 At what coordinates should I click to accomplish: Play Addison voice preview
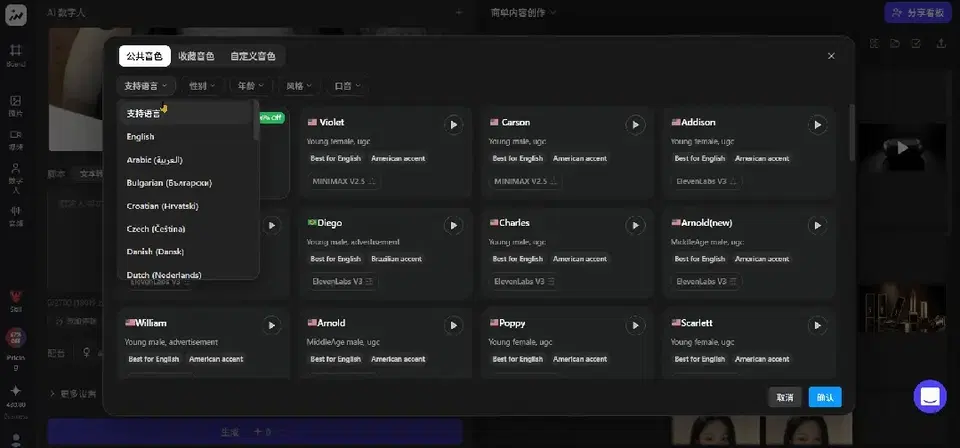(817, 125)
